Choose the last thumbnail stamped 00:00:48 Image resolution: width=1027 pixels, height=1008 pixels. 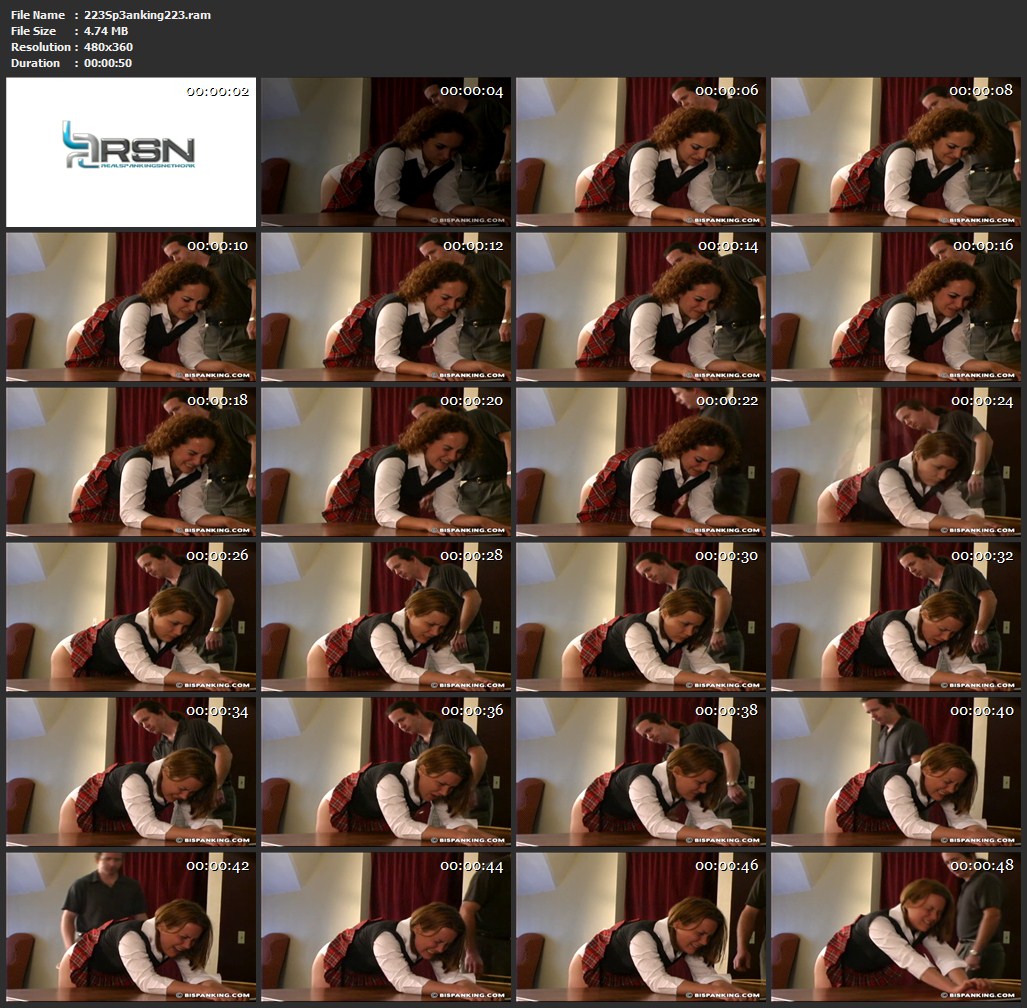pos(895,927)
